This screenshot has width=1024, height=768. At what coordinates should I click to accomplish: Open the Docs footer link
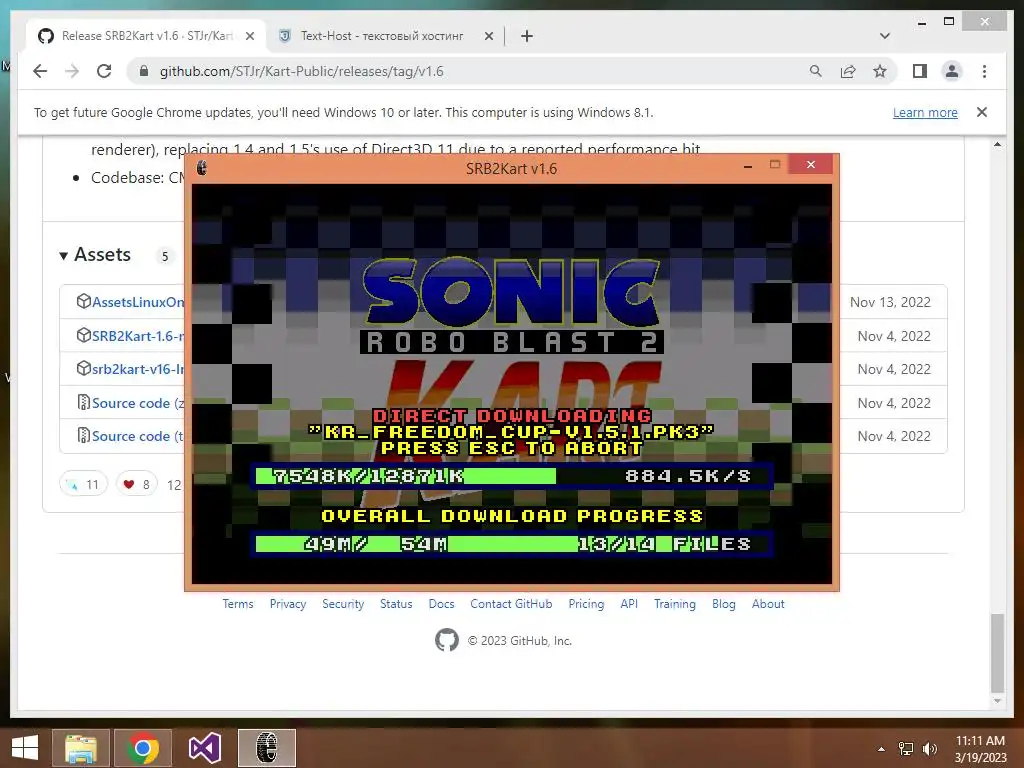pyautogui.click(x=441, y=604)
